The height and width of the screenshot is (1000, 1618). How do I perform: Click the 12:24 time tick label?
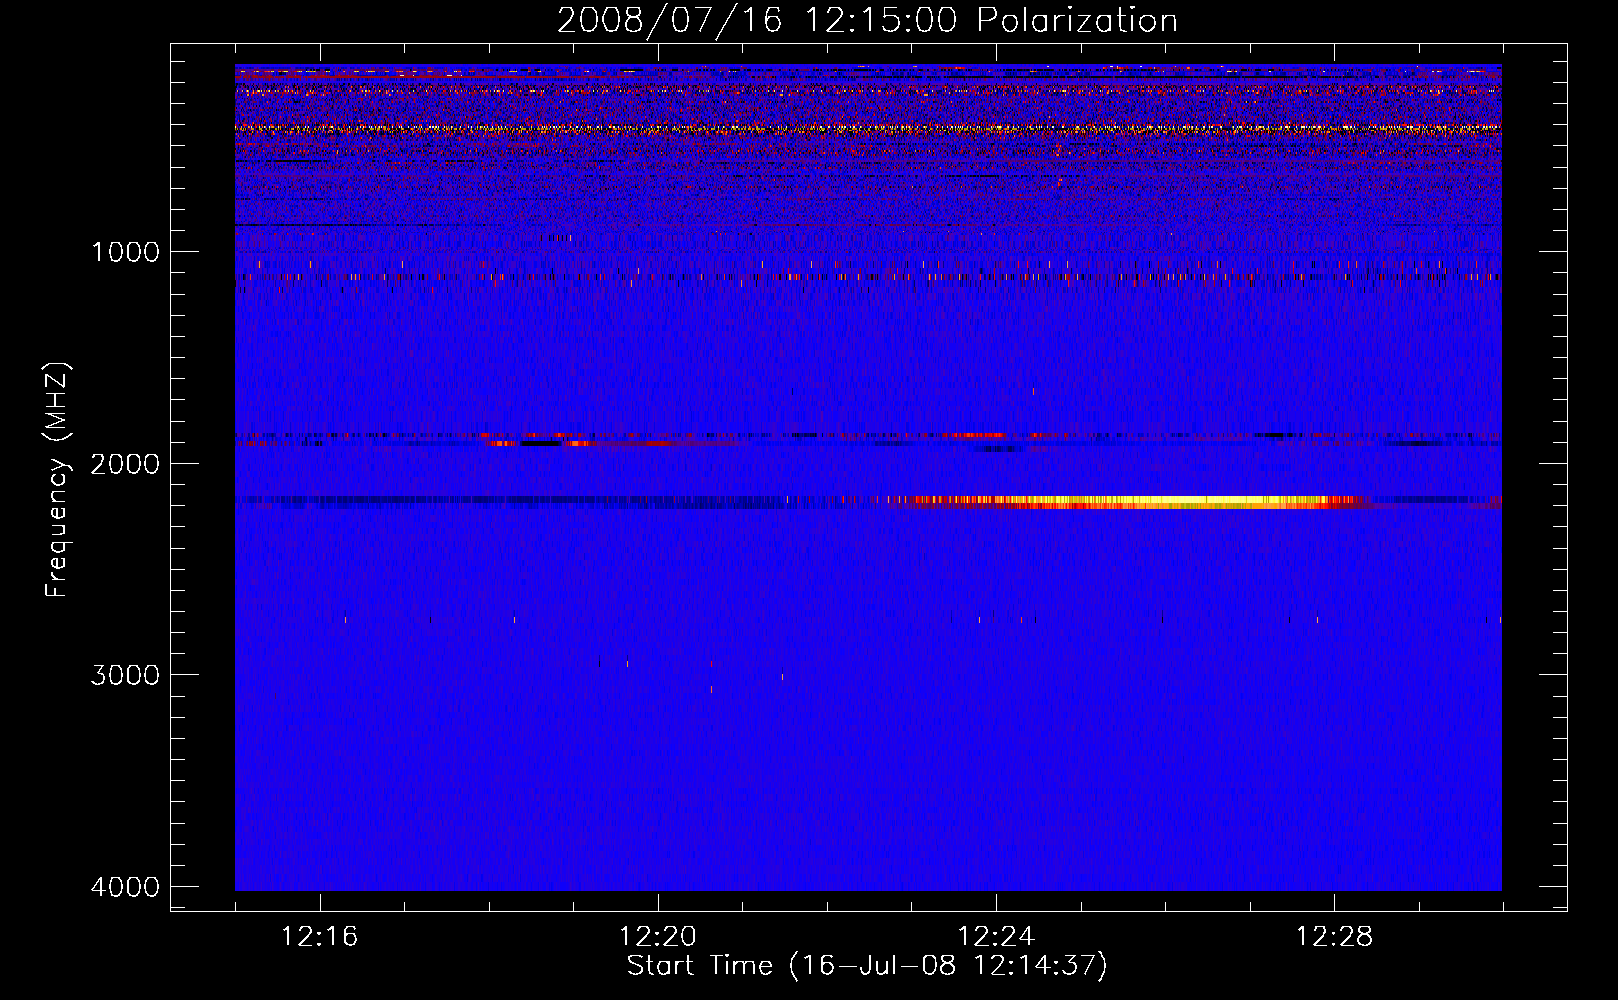[996, 937]
